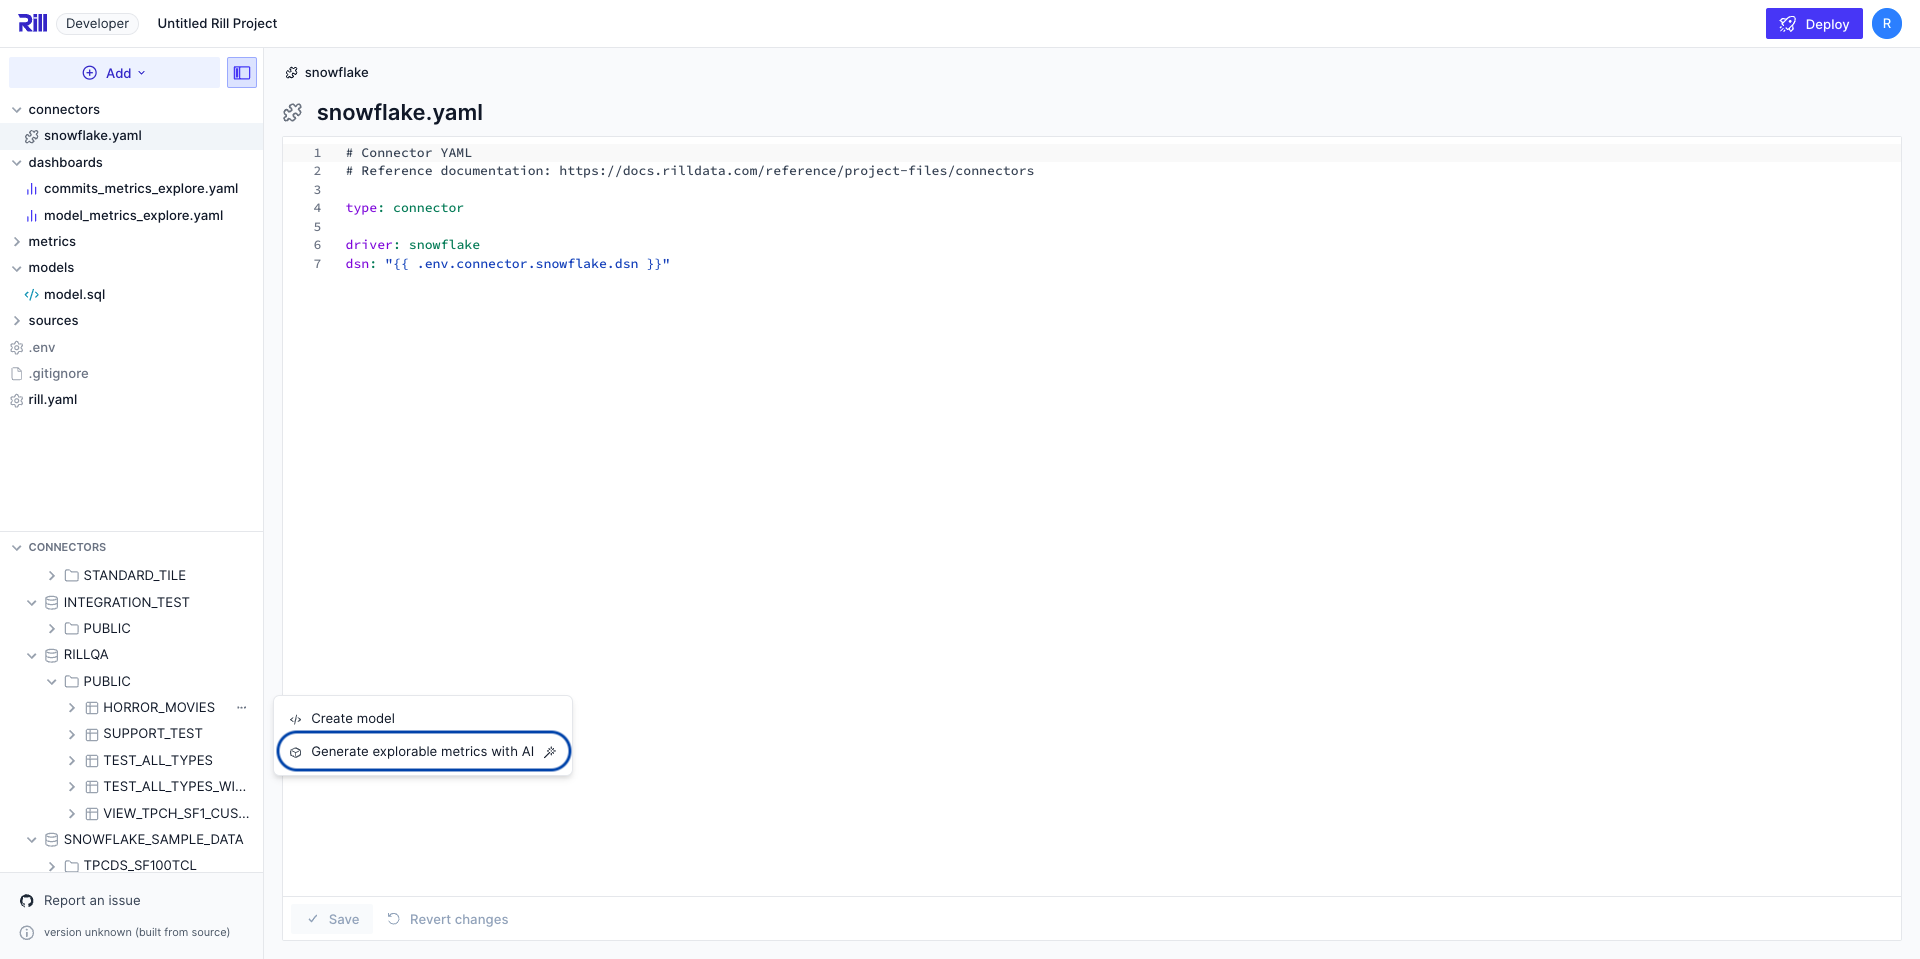
Task: Choose Generate explorable metrics with AI
Action: 421,751
